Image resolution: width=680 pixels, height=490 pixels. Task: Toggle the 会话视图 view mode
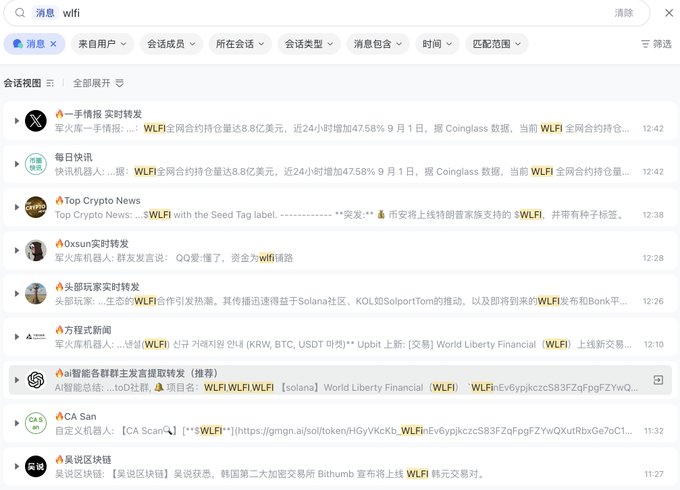coord(29,83)
